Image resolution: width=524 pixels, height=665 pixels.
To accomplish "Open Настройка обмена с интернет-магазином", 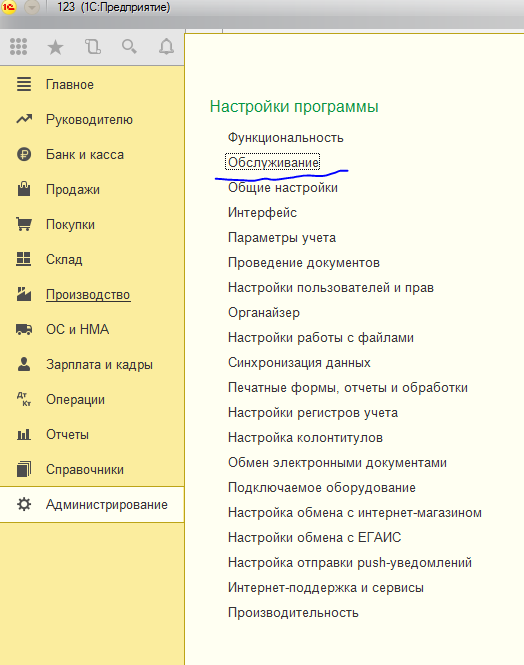I will tap(355, 512).
